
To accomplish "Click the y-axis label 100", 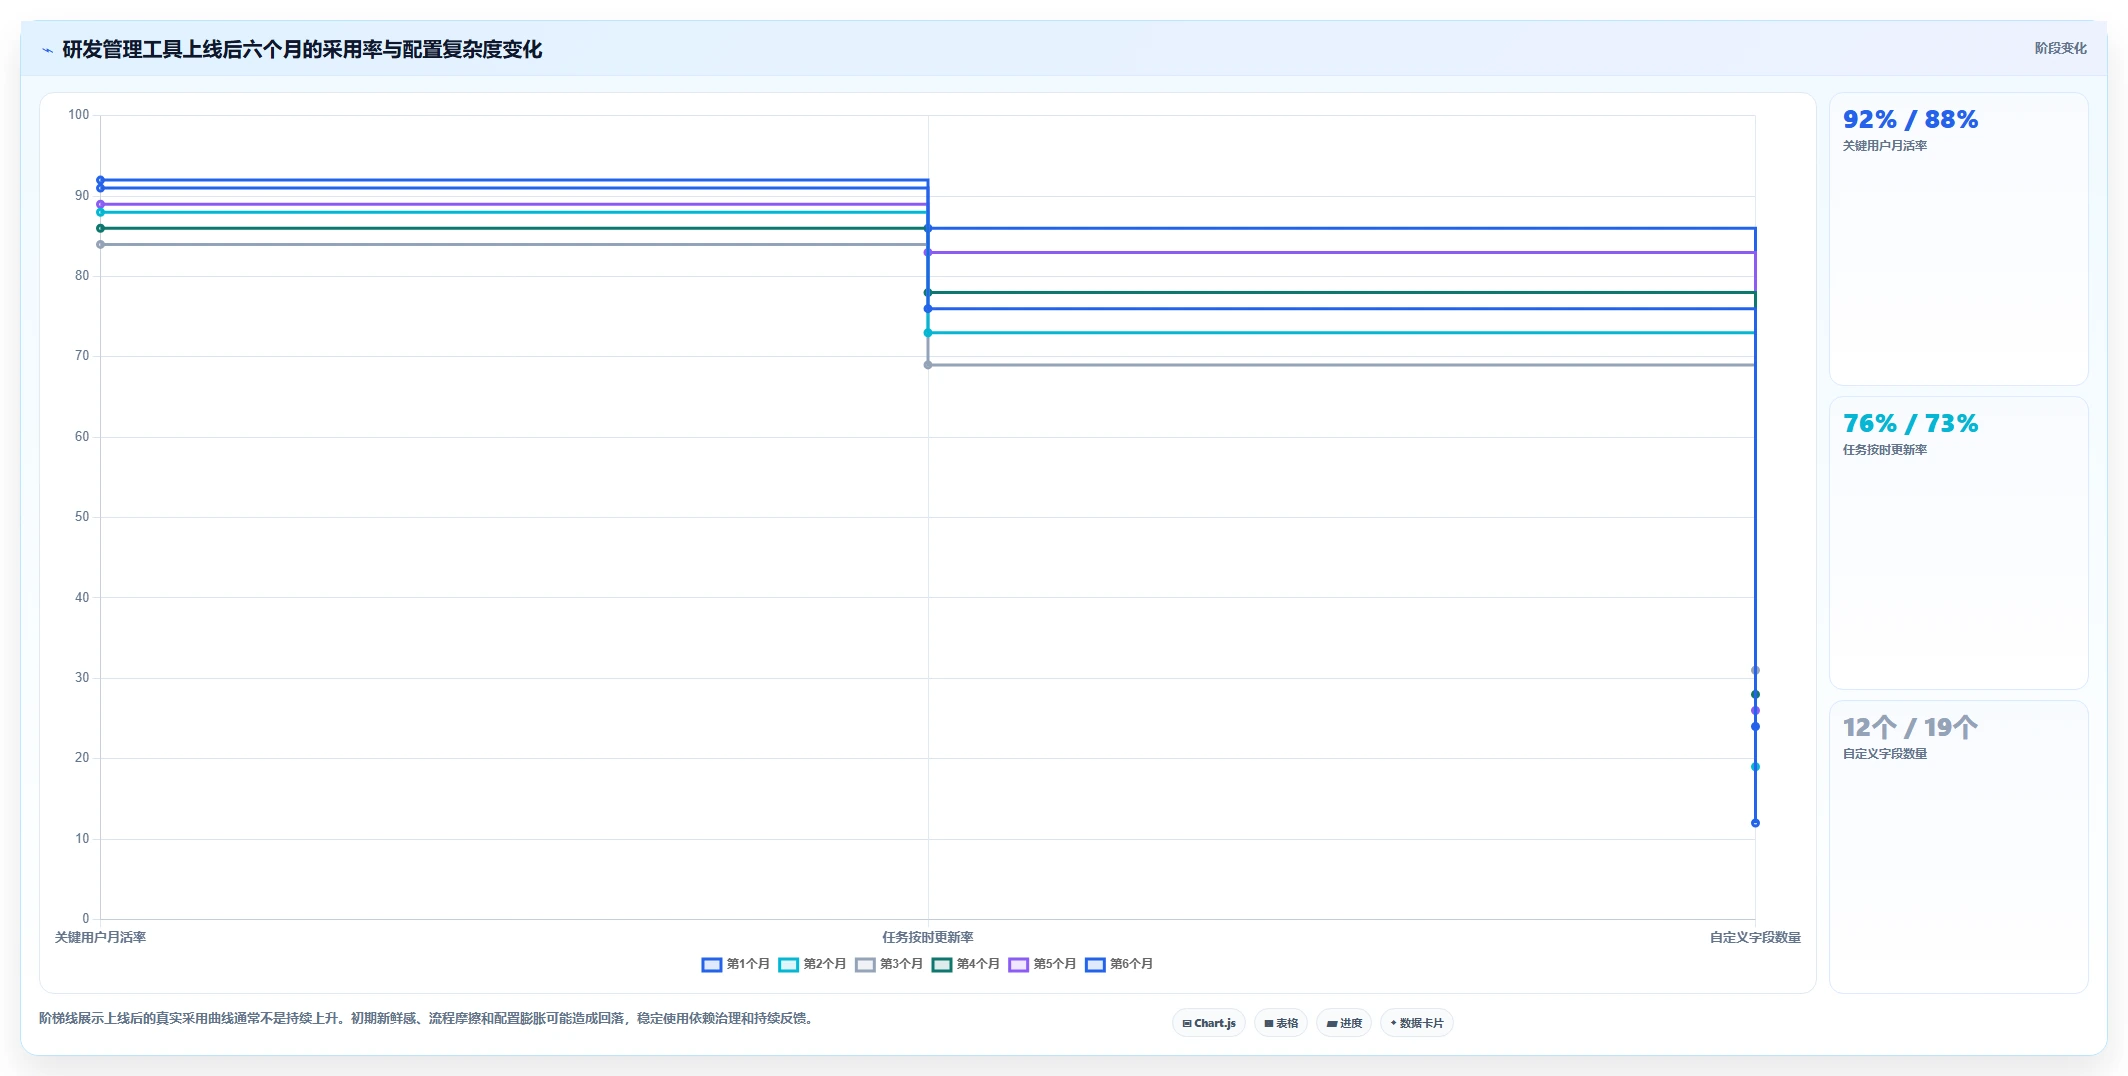I will [x=78, y=115].
